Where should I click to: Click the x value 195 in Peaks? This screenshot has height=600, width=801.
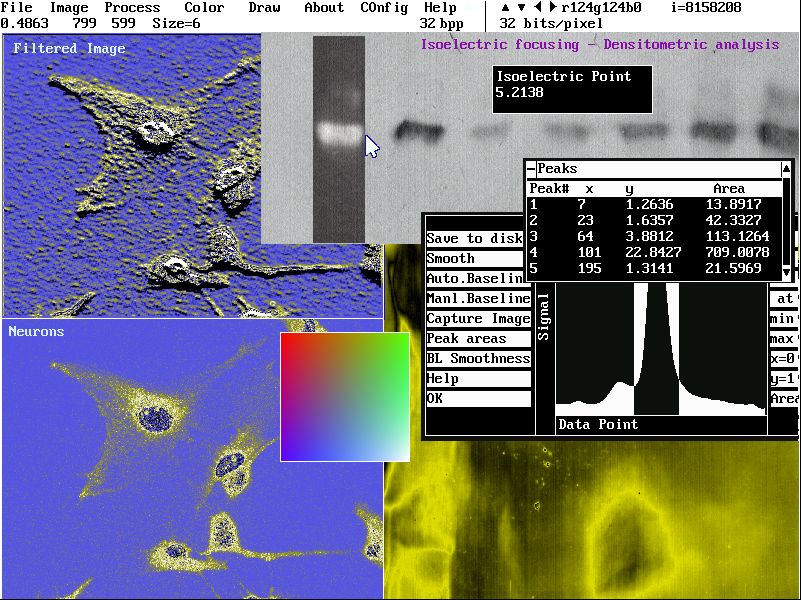coord(589,268)
